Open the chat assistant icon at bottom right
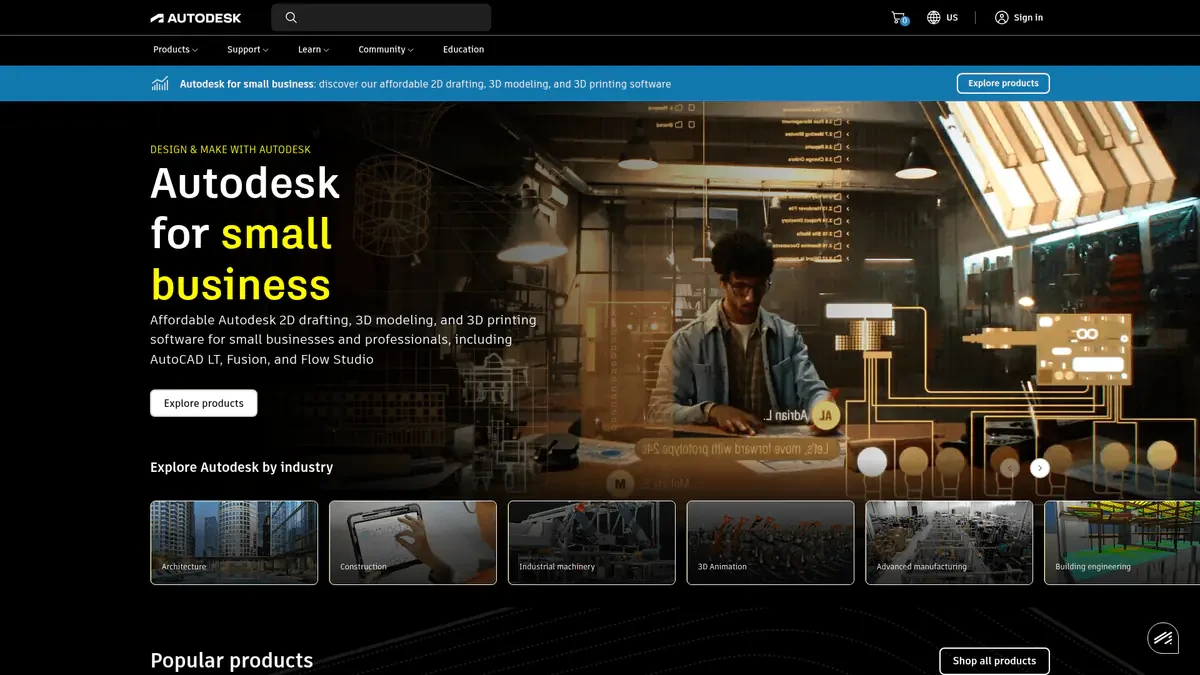 tap(1163, 637)
